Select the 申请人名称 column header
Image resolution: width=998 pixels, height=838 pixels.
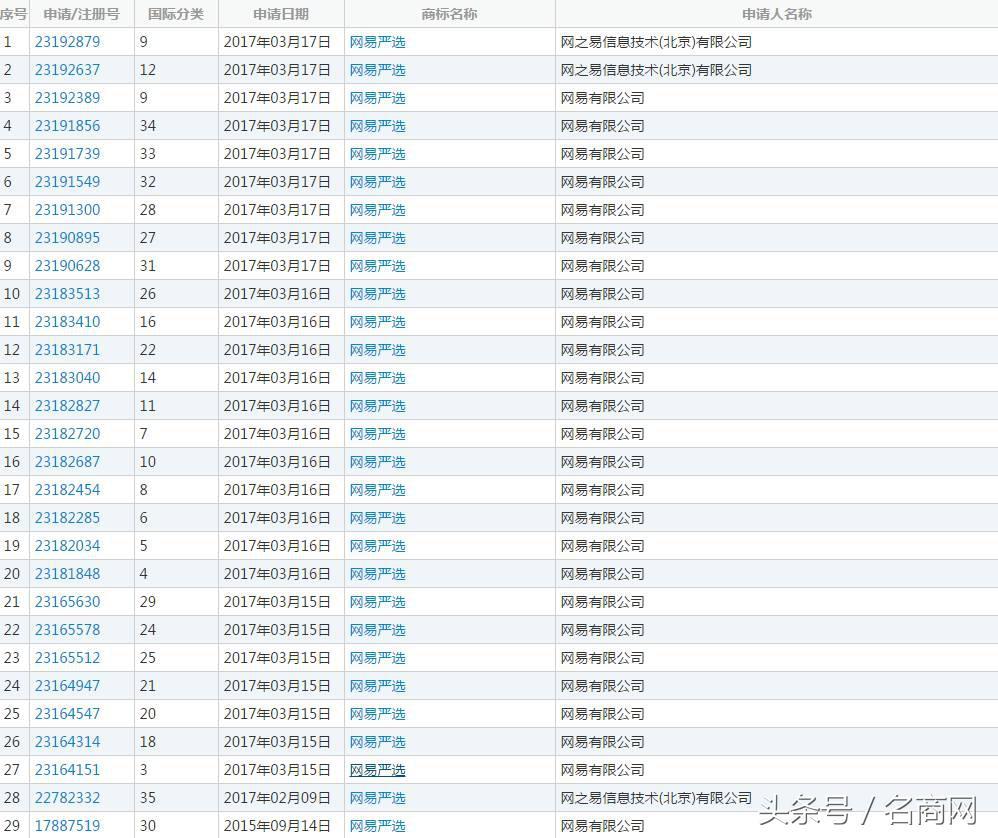777,14
